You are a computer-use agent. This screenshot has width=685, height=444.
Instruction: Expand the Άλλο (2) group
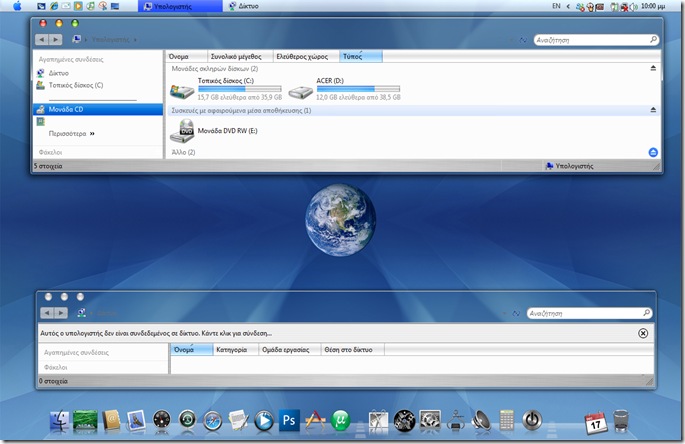pos(183,152)
